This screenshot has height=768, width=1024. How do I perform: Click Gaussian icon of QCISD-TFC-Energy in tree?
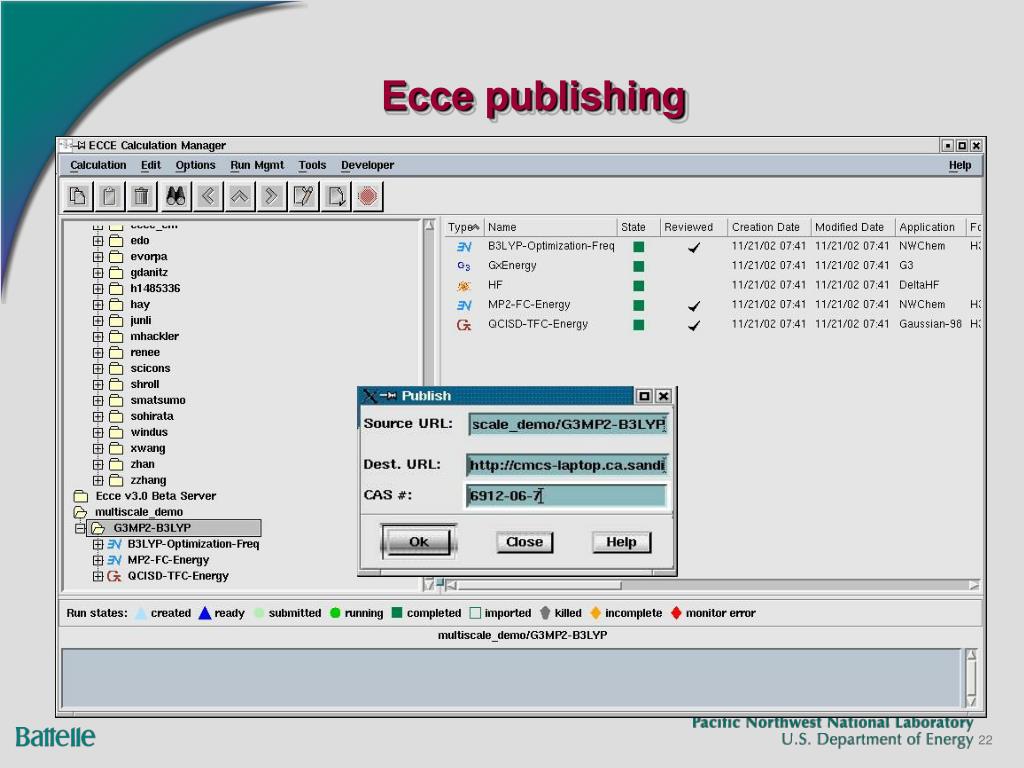click(114, 576)
